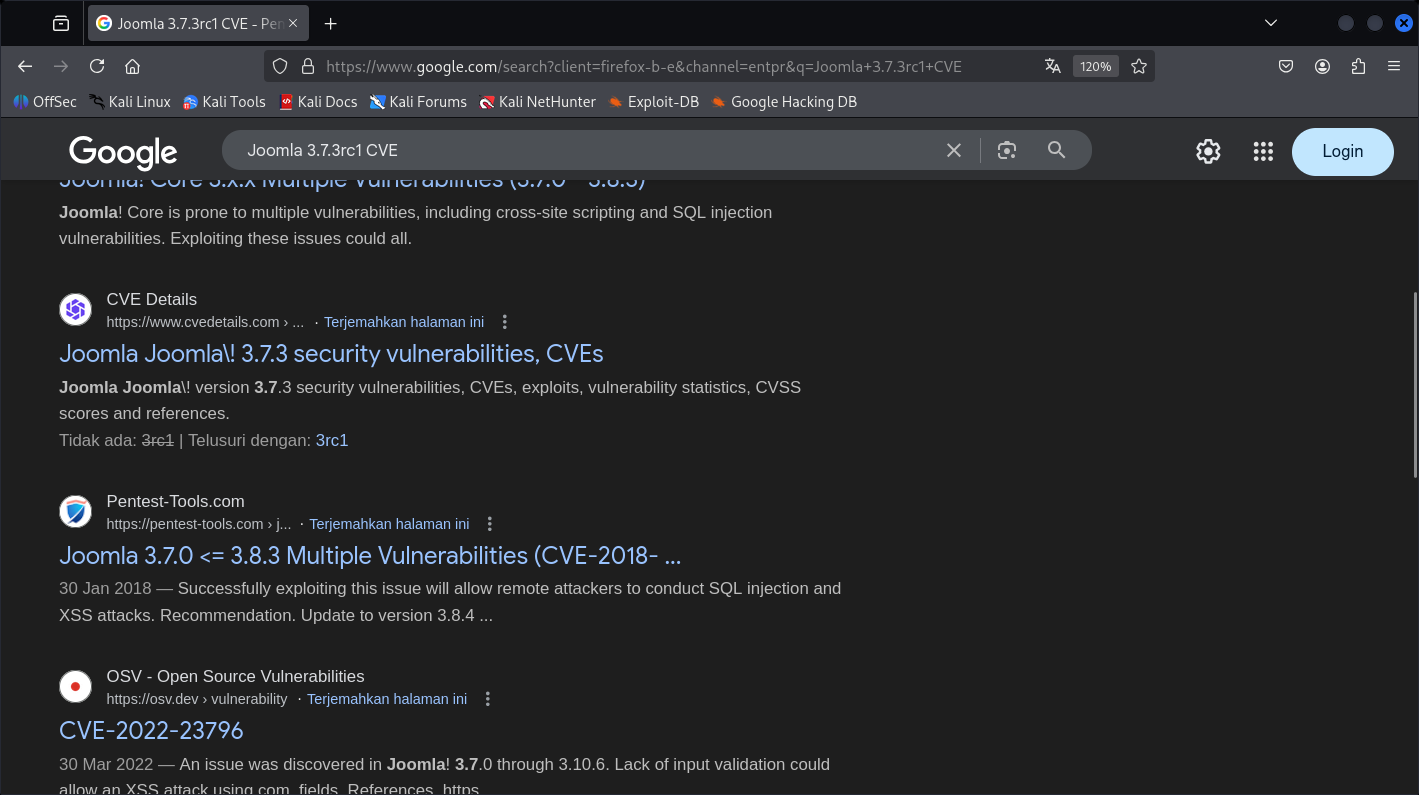Open more options for CVE Details result
Viewport: 1419px width, 795px height.
[504, 322]
